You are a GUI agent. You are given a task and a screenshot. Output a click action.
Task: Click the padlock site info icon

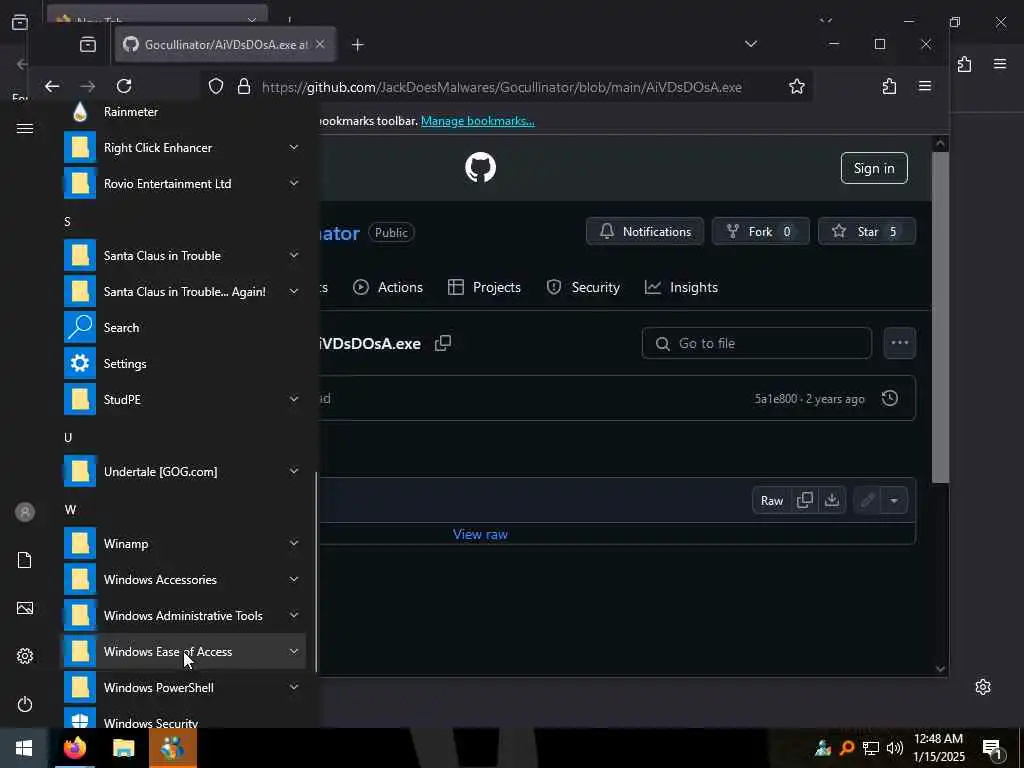click(x=244, y=86)
